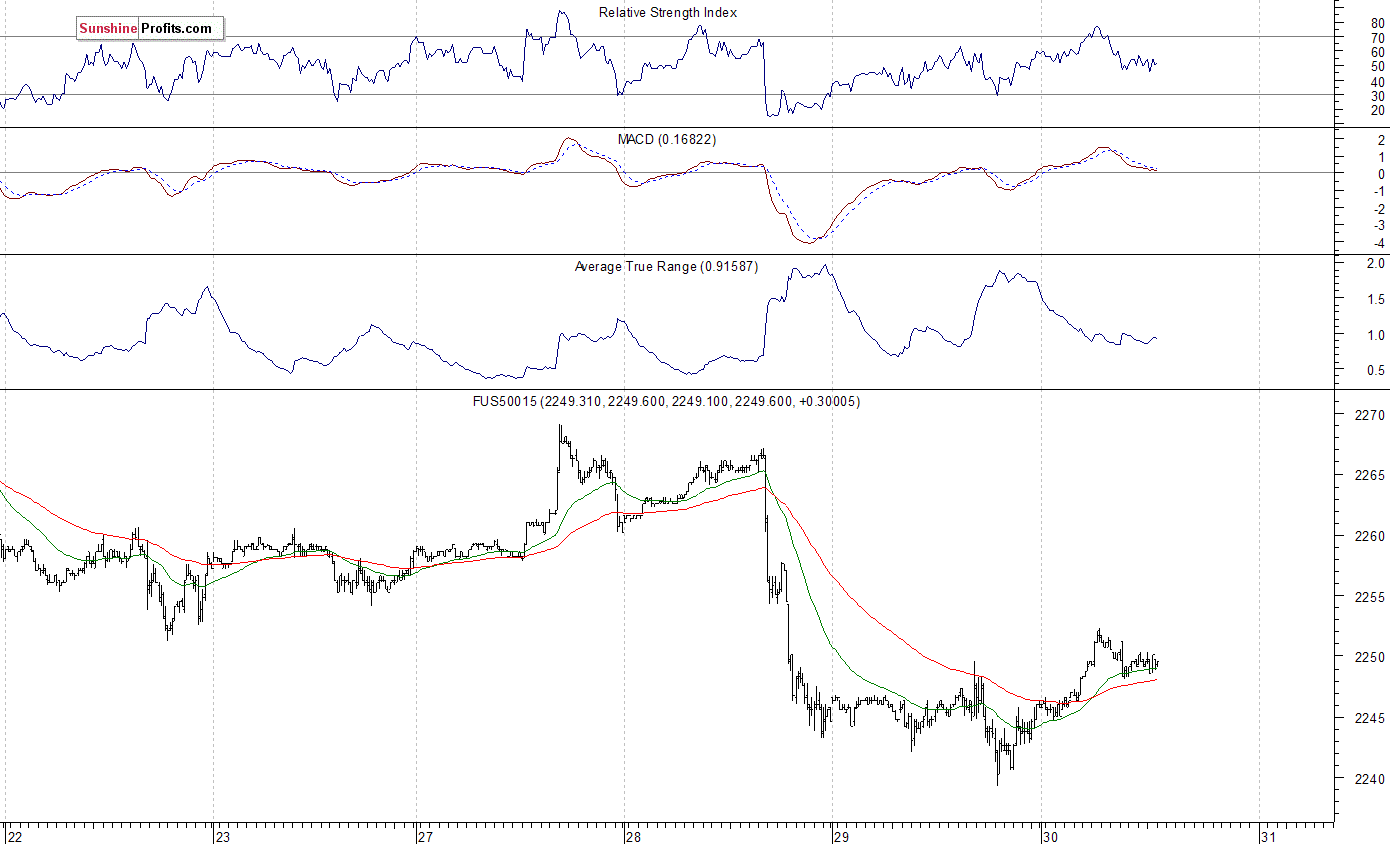Click the MACD (0.16822) label
The height and width of the screenshot is (844, 1390).
tap(666, 139)
